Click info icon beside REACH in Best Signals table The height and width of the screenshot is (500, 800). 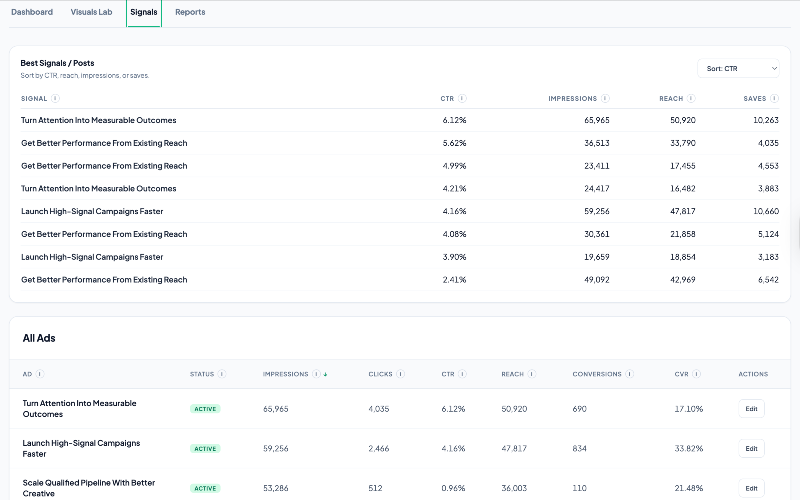click(692, 98)
